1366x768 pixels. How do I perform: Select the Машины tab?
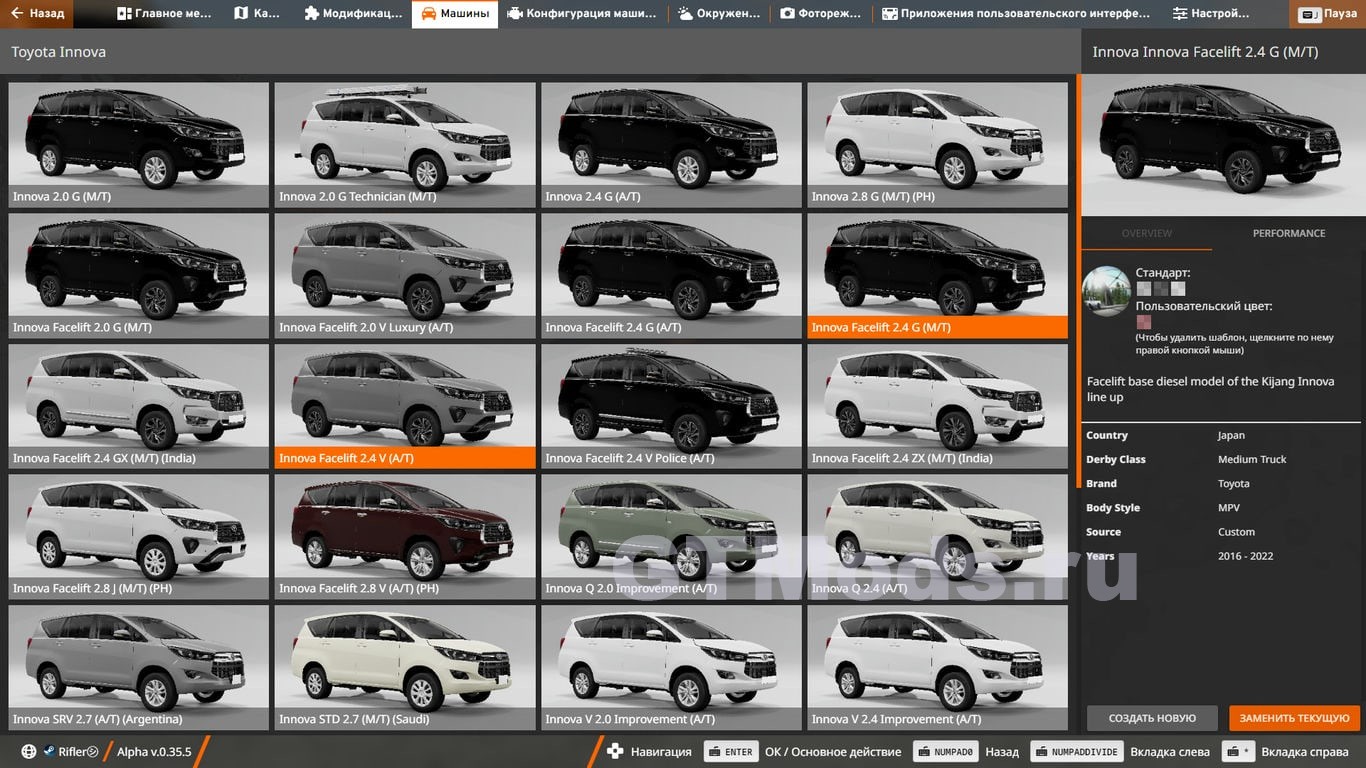point(455,14)
